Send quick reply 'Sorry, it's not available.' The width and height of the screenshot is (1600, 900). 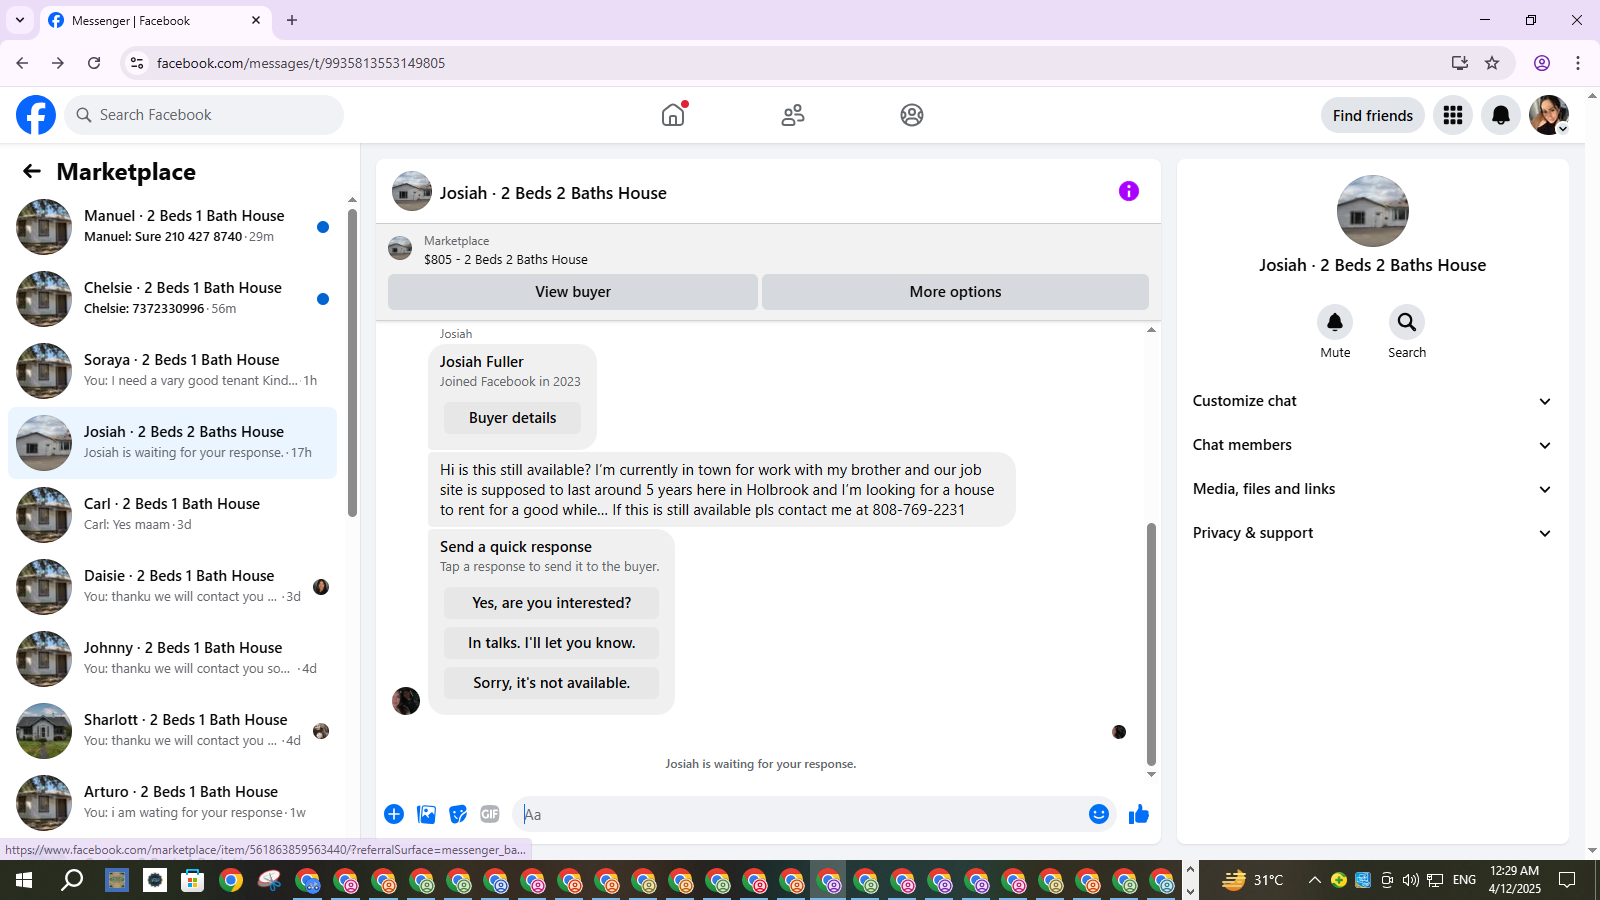(x=551, y=683)
